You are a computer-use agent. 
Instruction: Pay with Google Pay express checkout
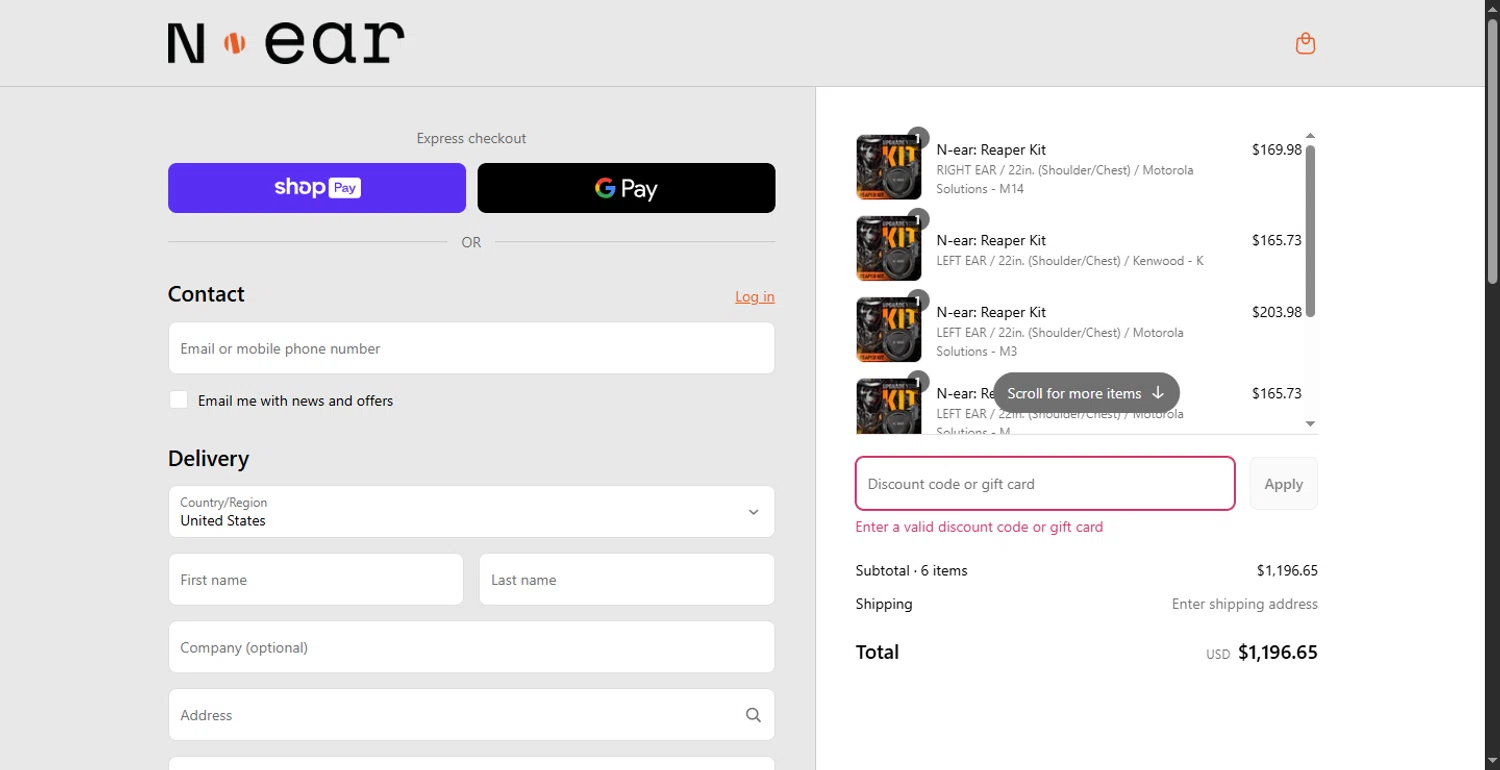tap(626, 188)
